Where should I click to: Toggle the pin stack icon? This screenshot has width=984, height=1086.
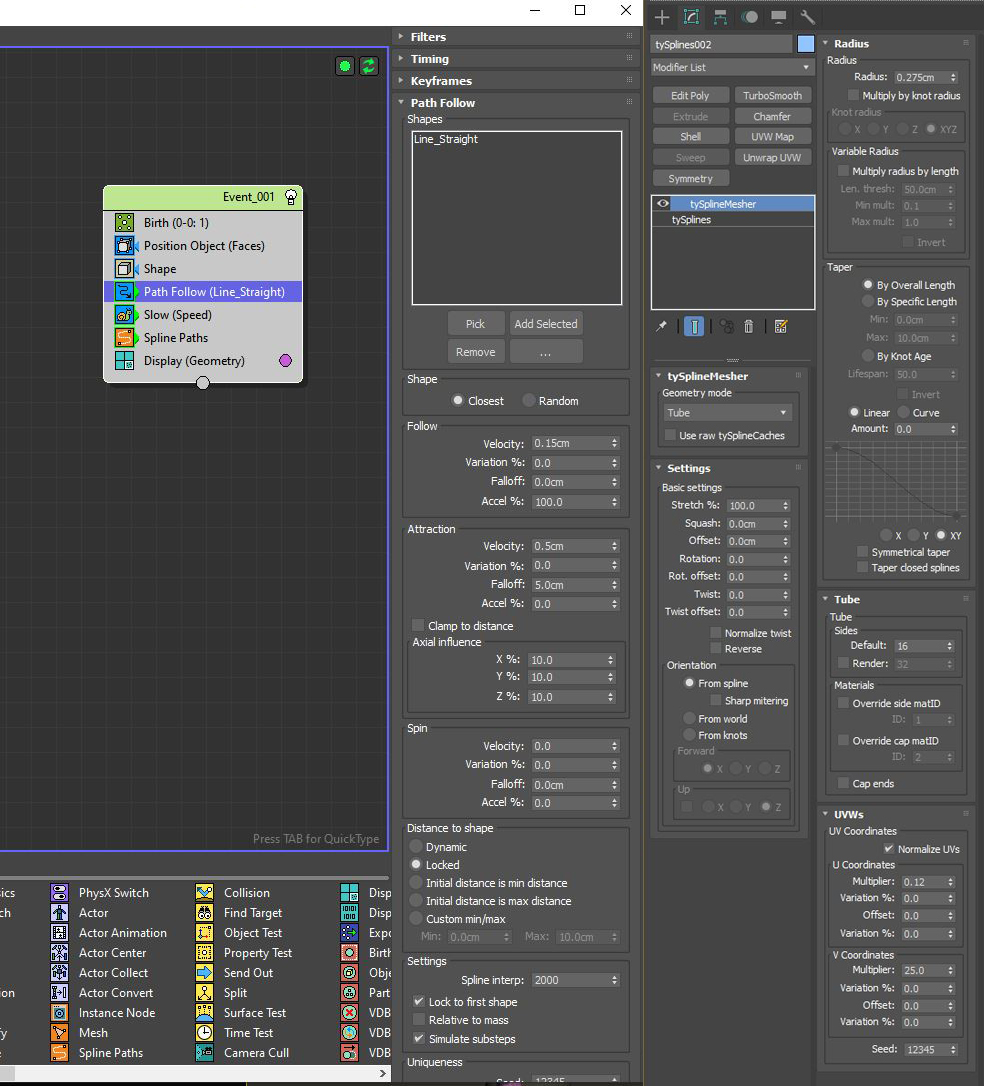point(661,327)
